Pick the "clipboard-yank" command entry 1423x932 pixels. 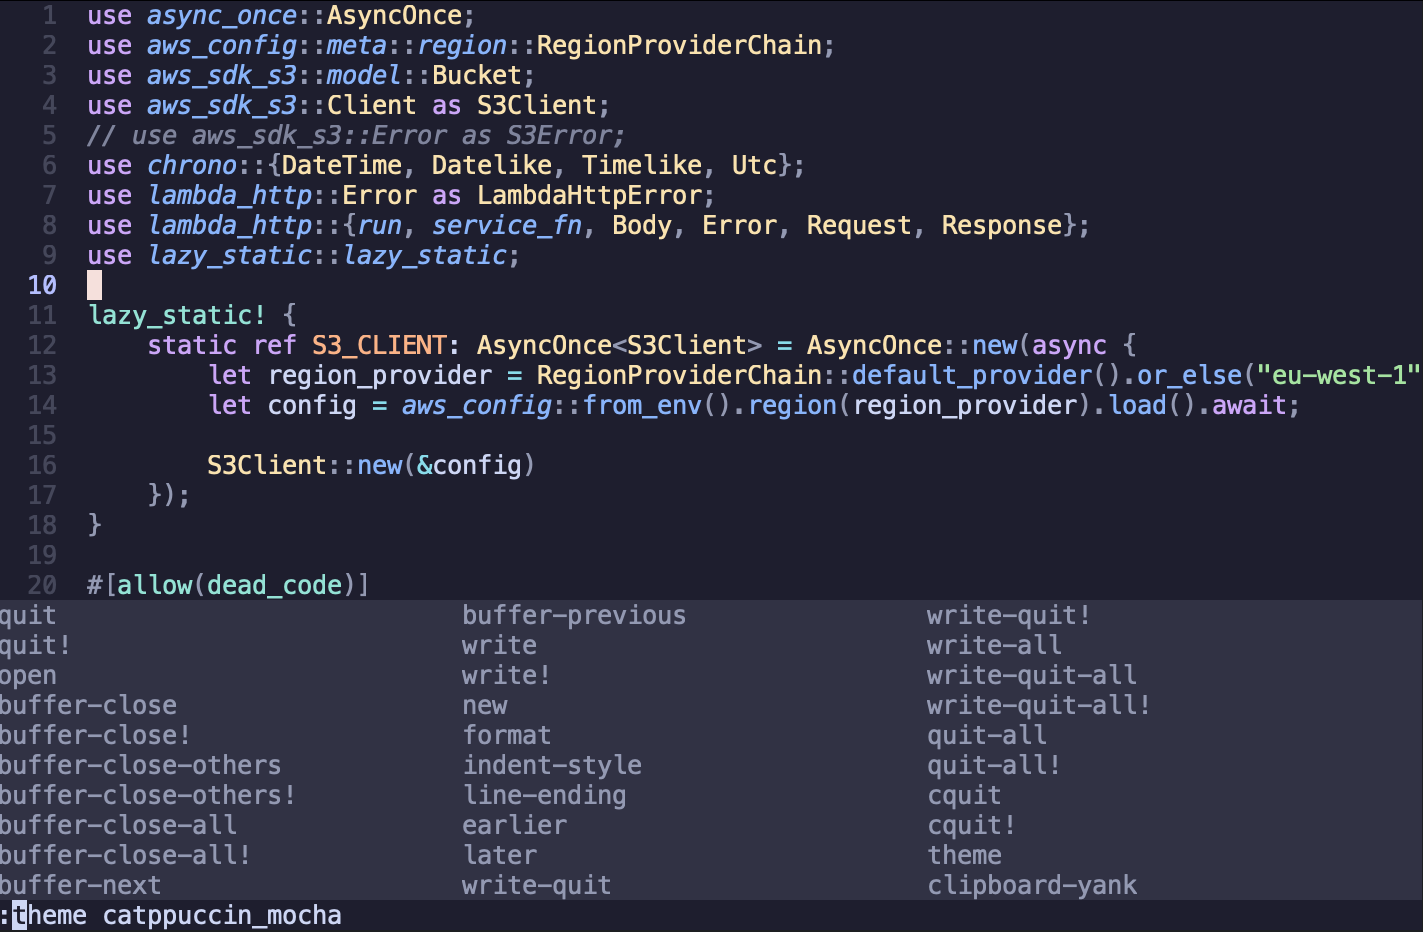[1031, 885]
